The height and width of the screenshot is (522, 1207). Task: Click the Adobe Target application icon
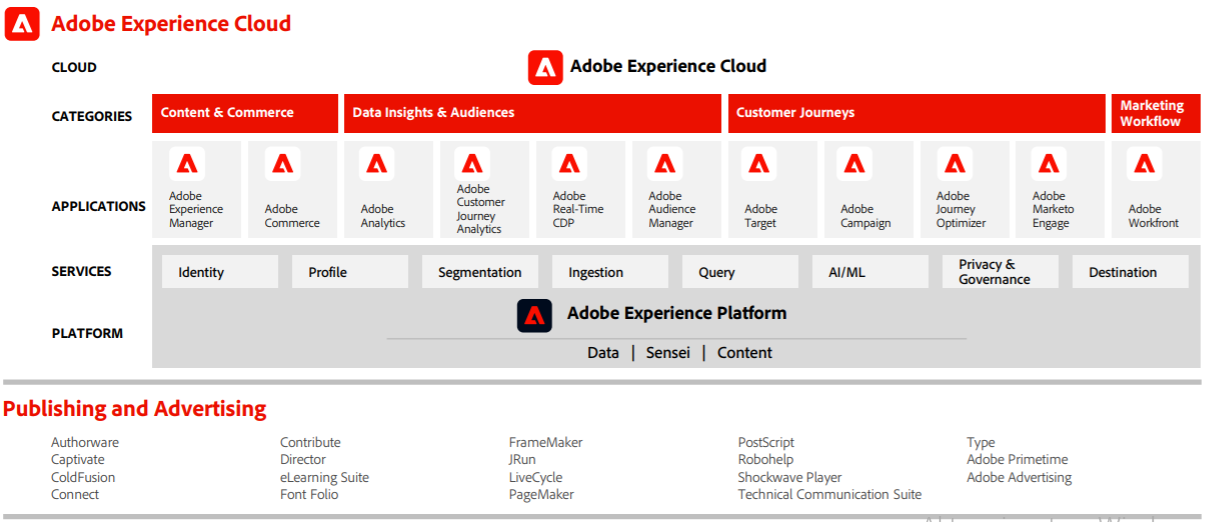click(760, 163)
